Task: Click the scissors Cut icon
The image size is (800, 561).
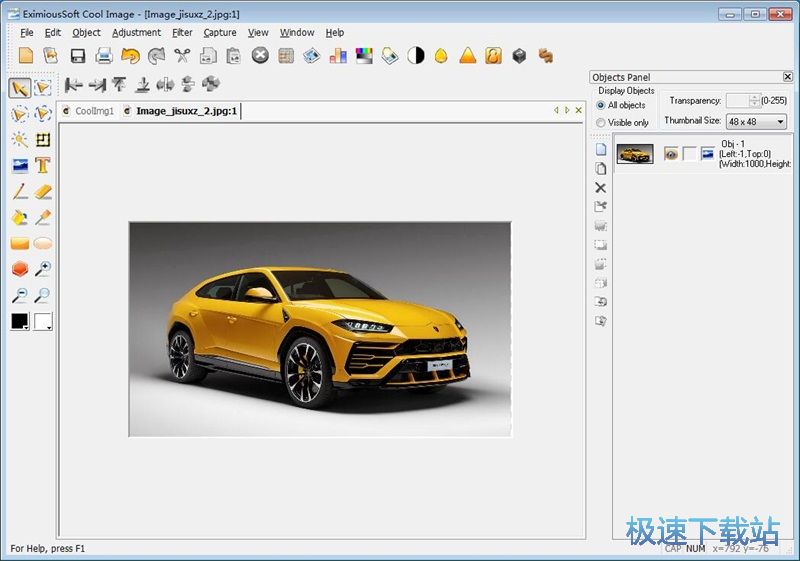Action: (182, 56)
